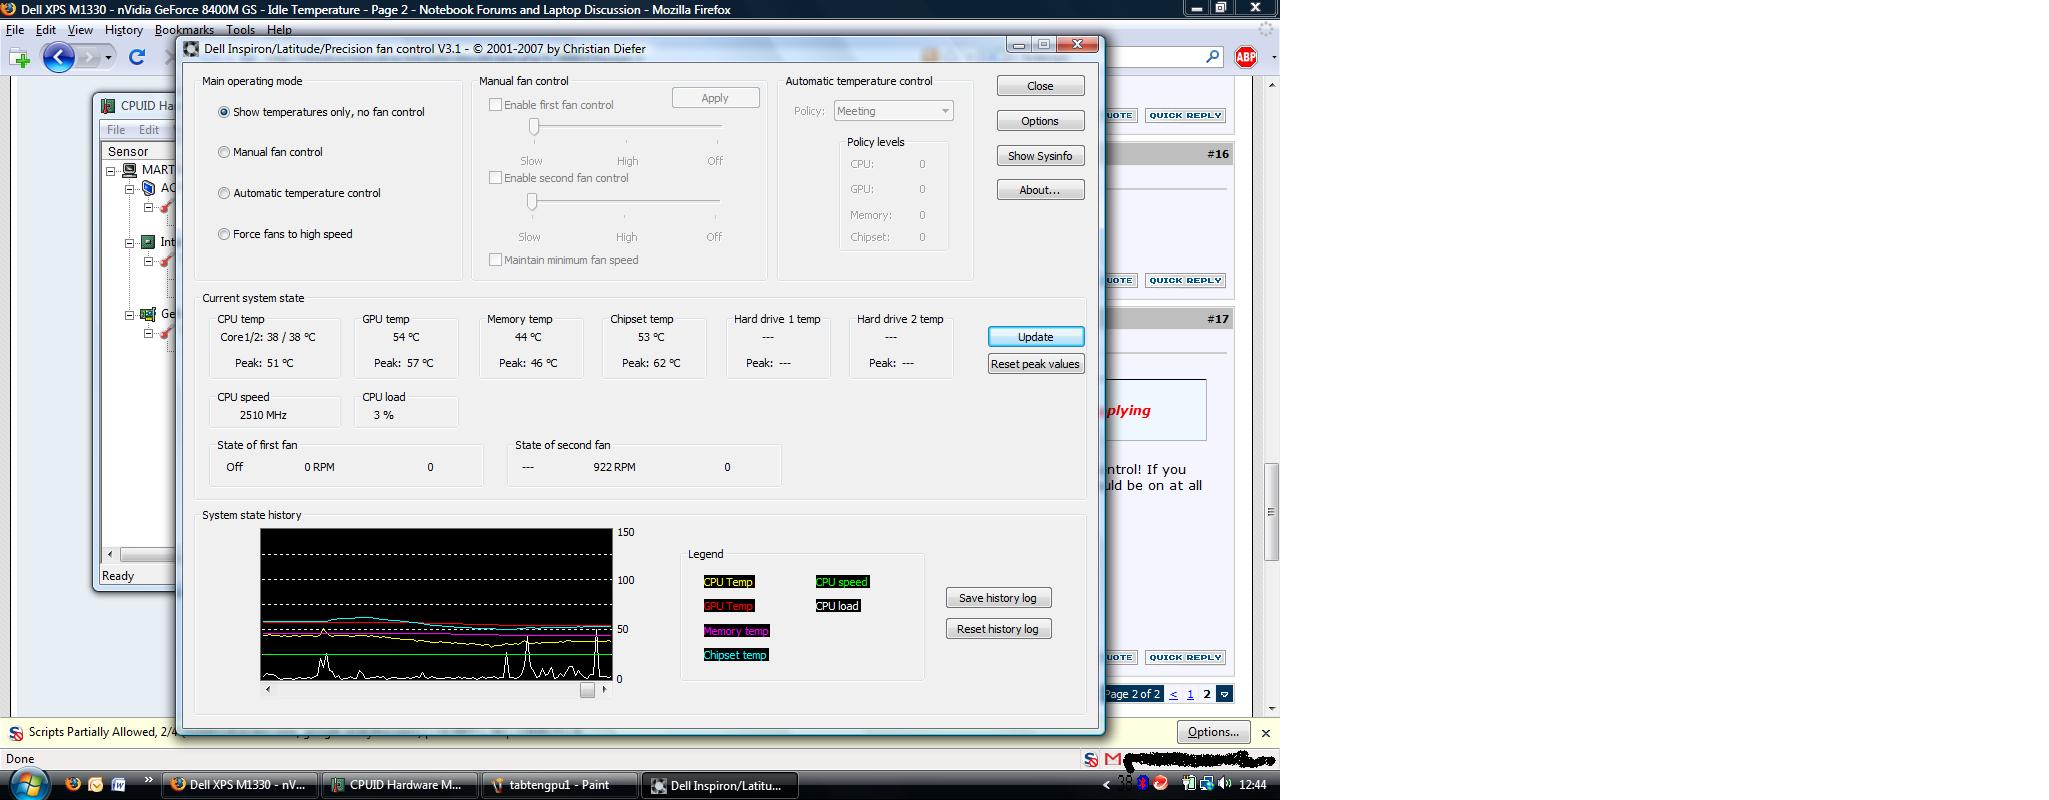Screen dimensions: 2049x800
Task: Click the Windows Start orb
Action: [27, 784]
